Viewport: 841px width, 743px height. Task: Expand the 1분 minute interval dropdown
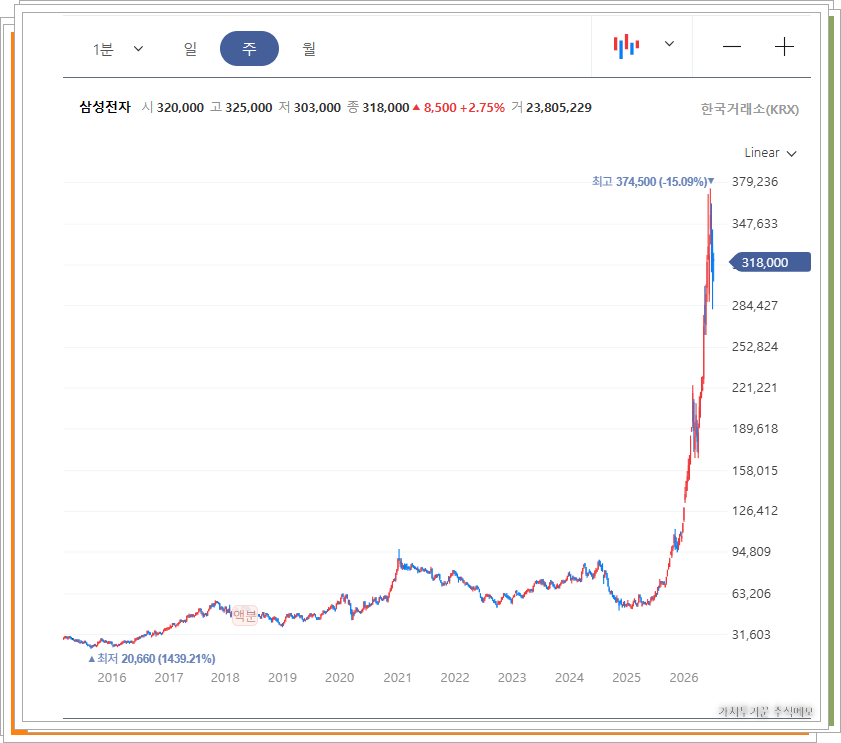tap(117, 49)
